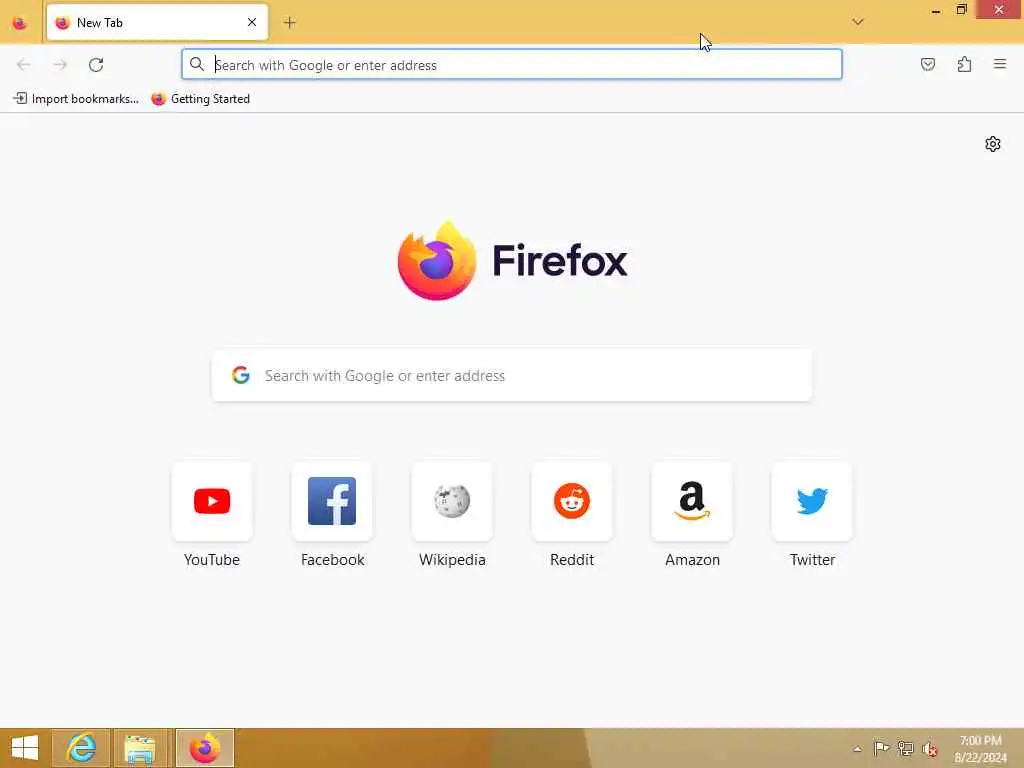Go forward one page

(x=60, y=65)
